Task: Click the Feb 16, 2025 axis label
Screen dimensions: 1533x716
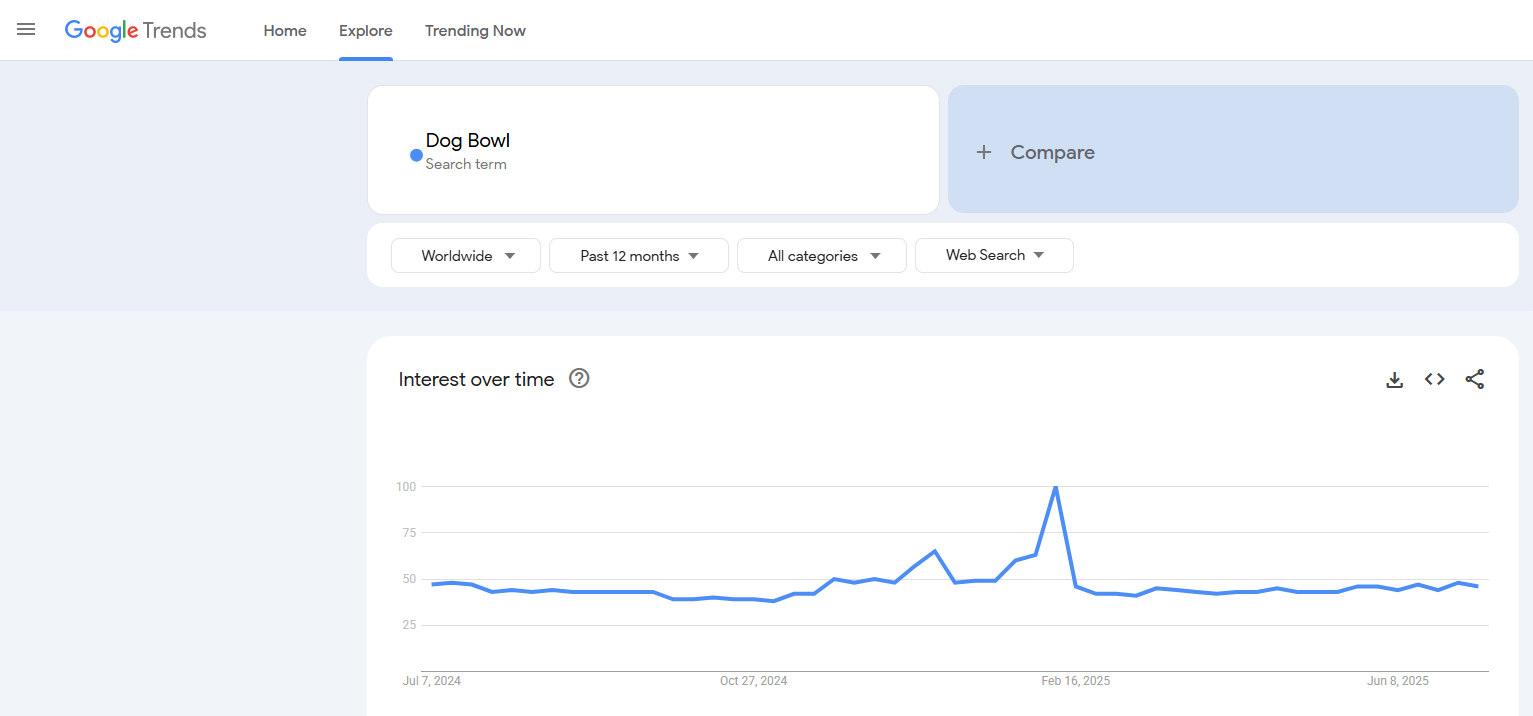Action: 1075,681
